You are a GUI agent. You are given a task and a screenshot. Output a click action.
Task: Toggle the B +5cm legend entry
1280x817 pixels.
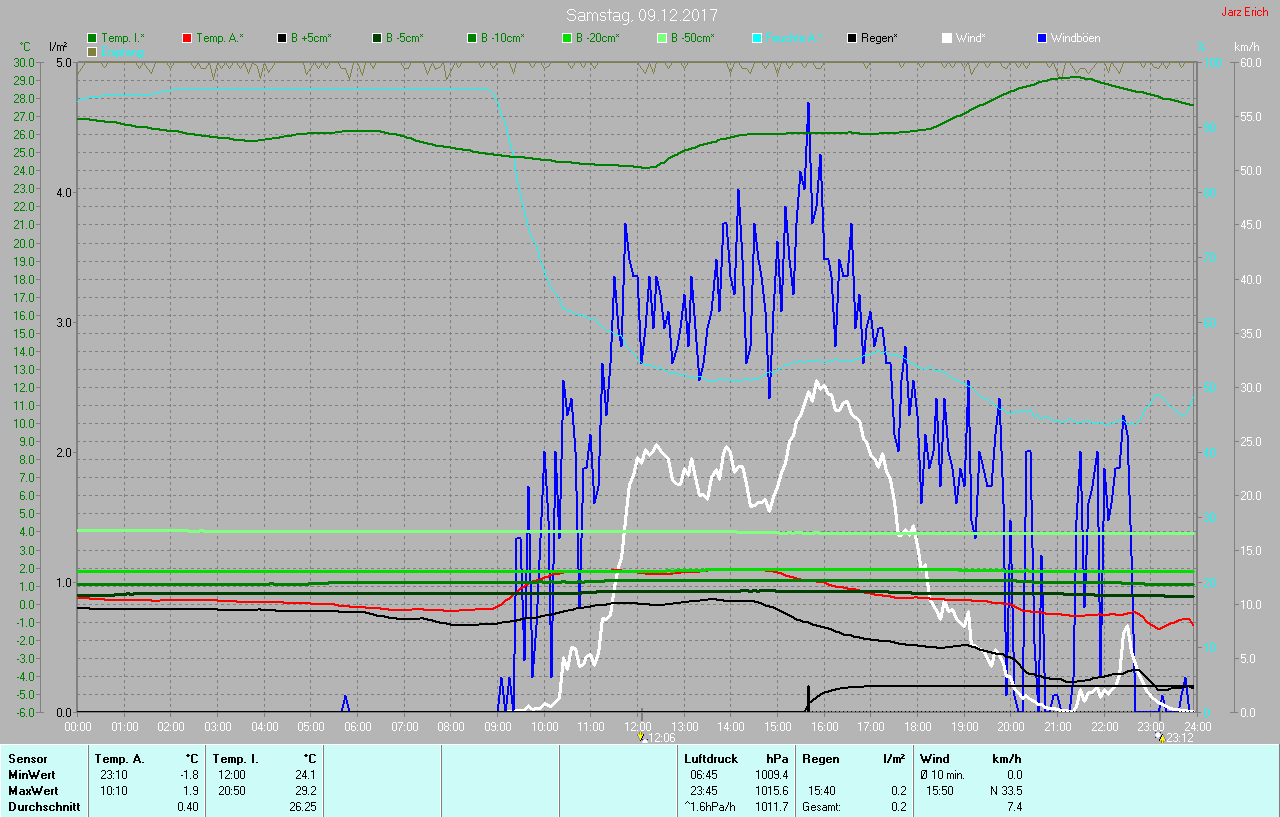pos(283,38)
